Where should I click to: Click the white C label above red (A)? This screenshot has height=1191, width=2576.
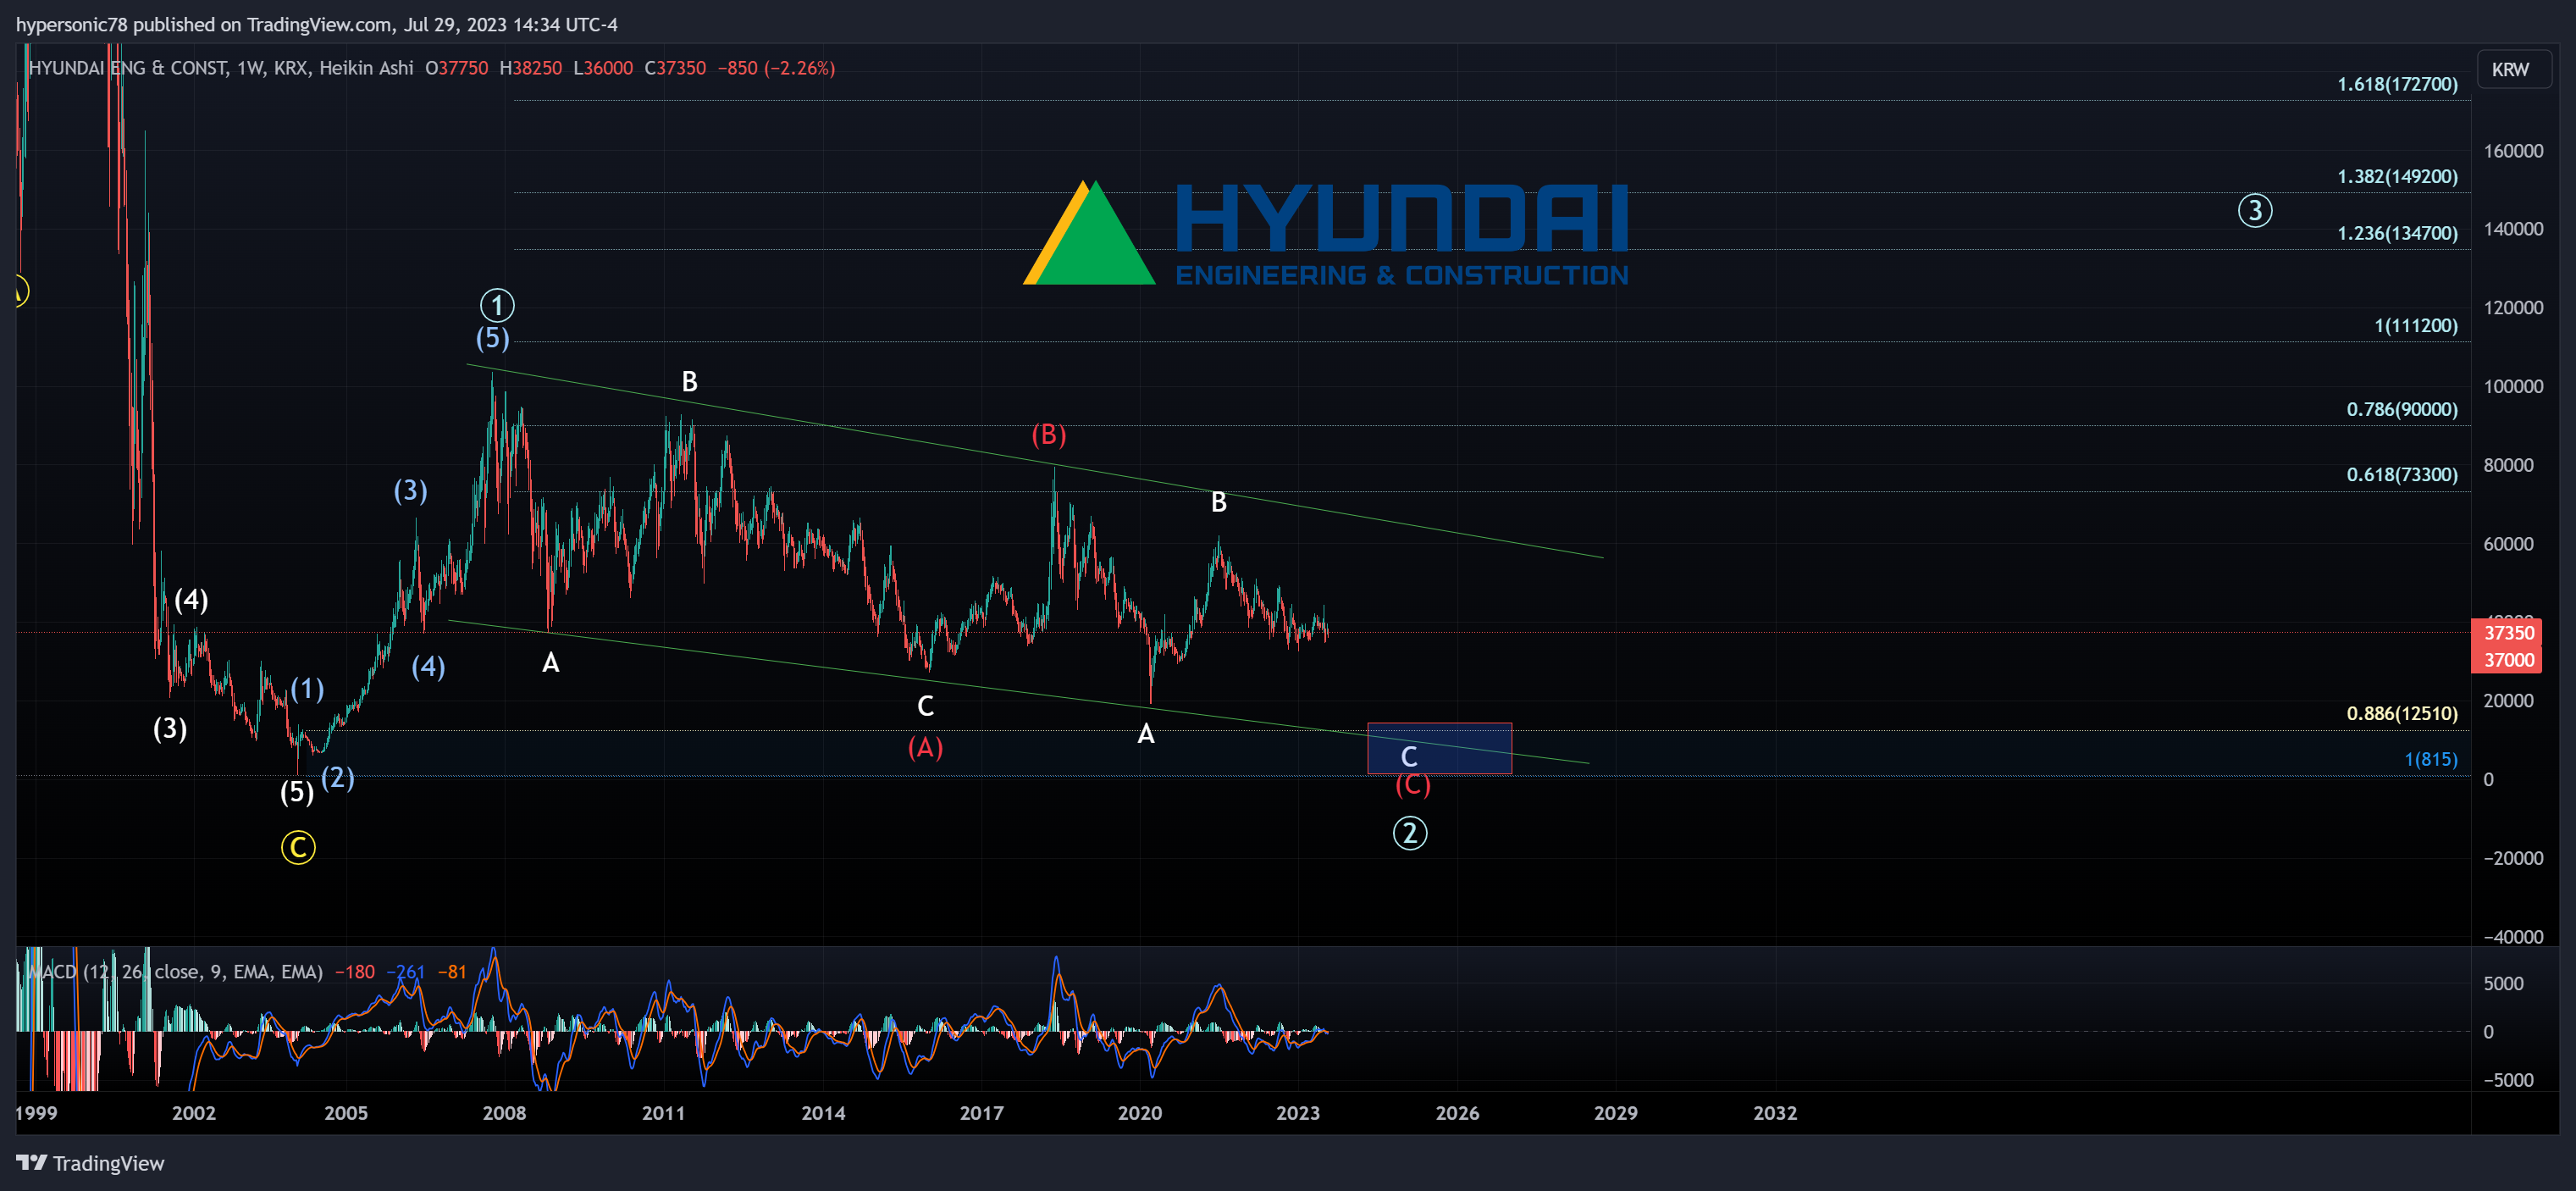tap(926, 706)
